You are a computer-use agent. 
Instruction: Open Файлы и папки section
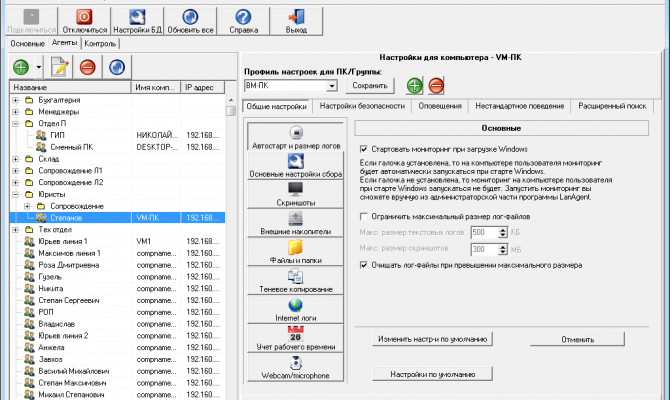296,252
